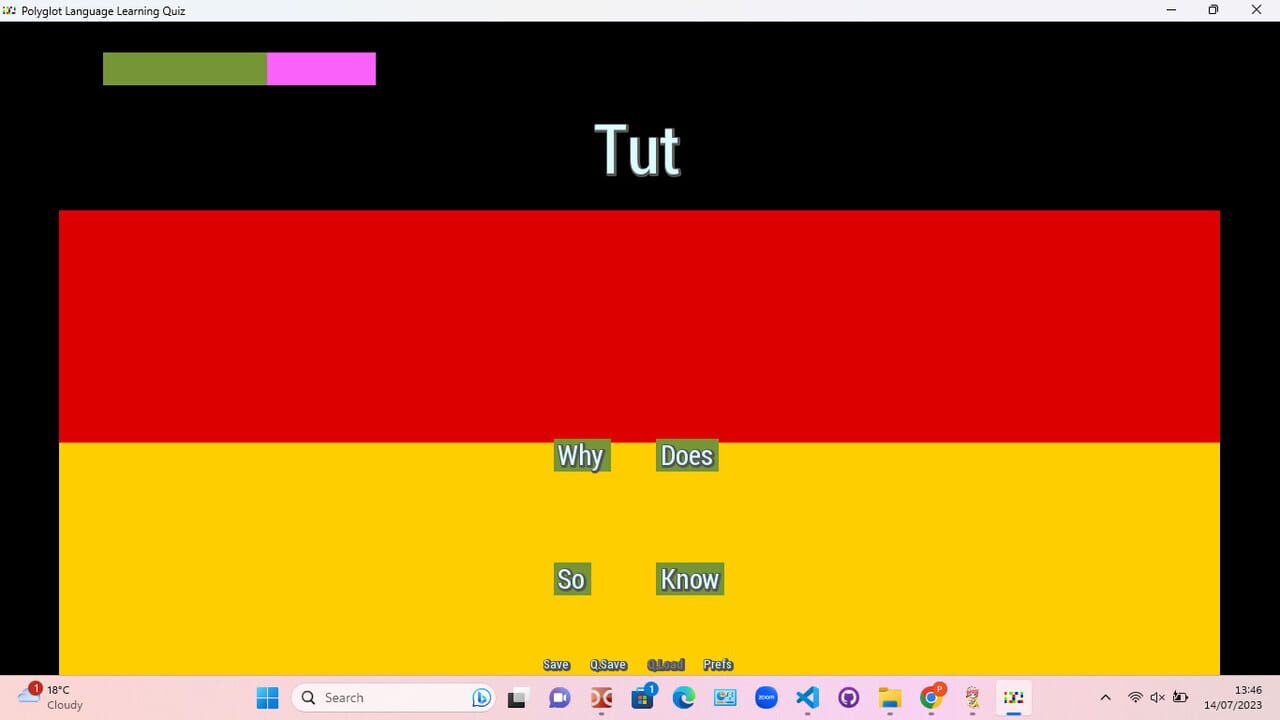The height and width of the screenshot is (720, 1280).
Task: Click the Q.Save button
Action: click(x=608, y=664)
